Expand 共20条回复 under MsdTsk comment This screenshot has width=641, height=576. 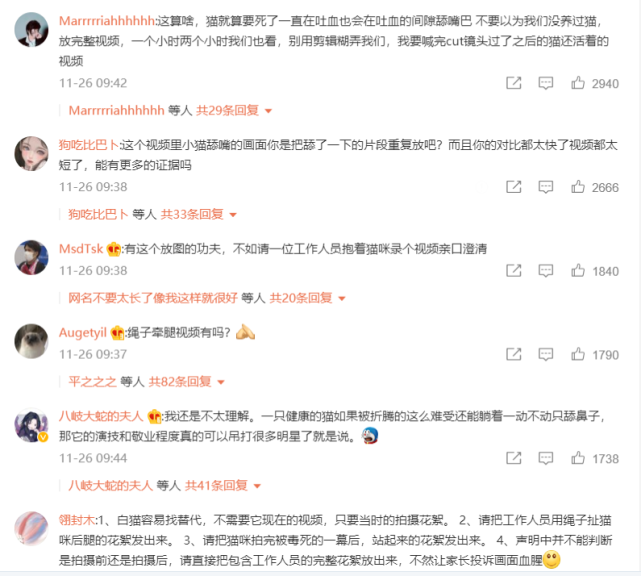[307, 298]
